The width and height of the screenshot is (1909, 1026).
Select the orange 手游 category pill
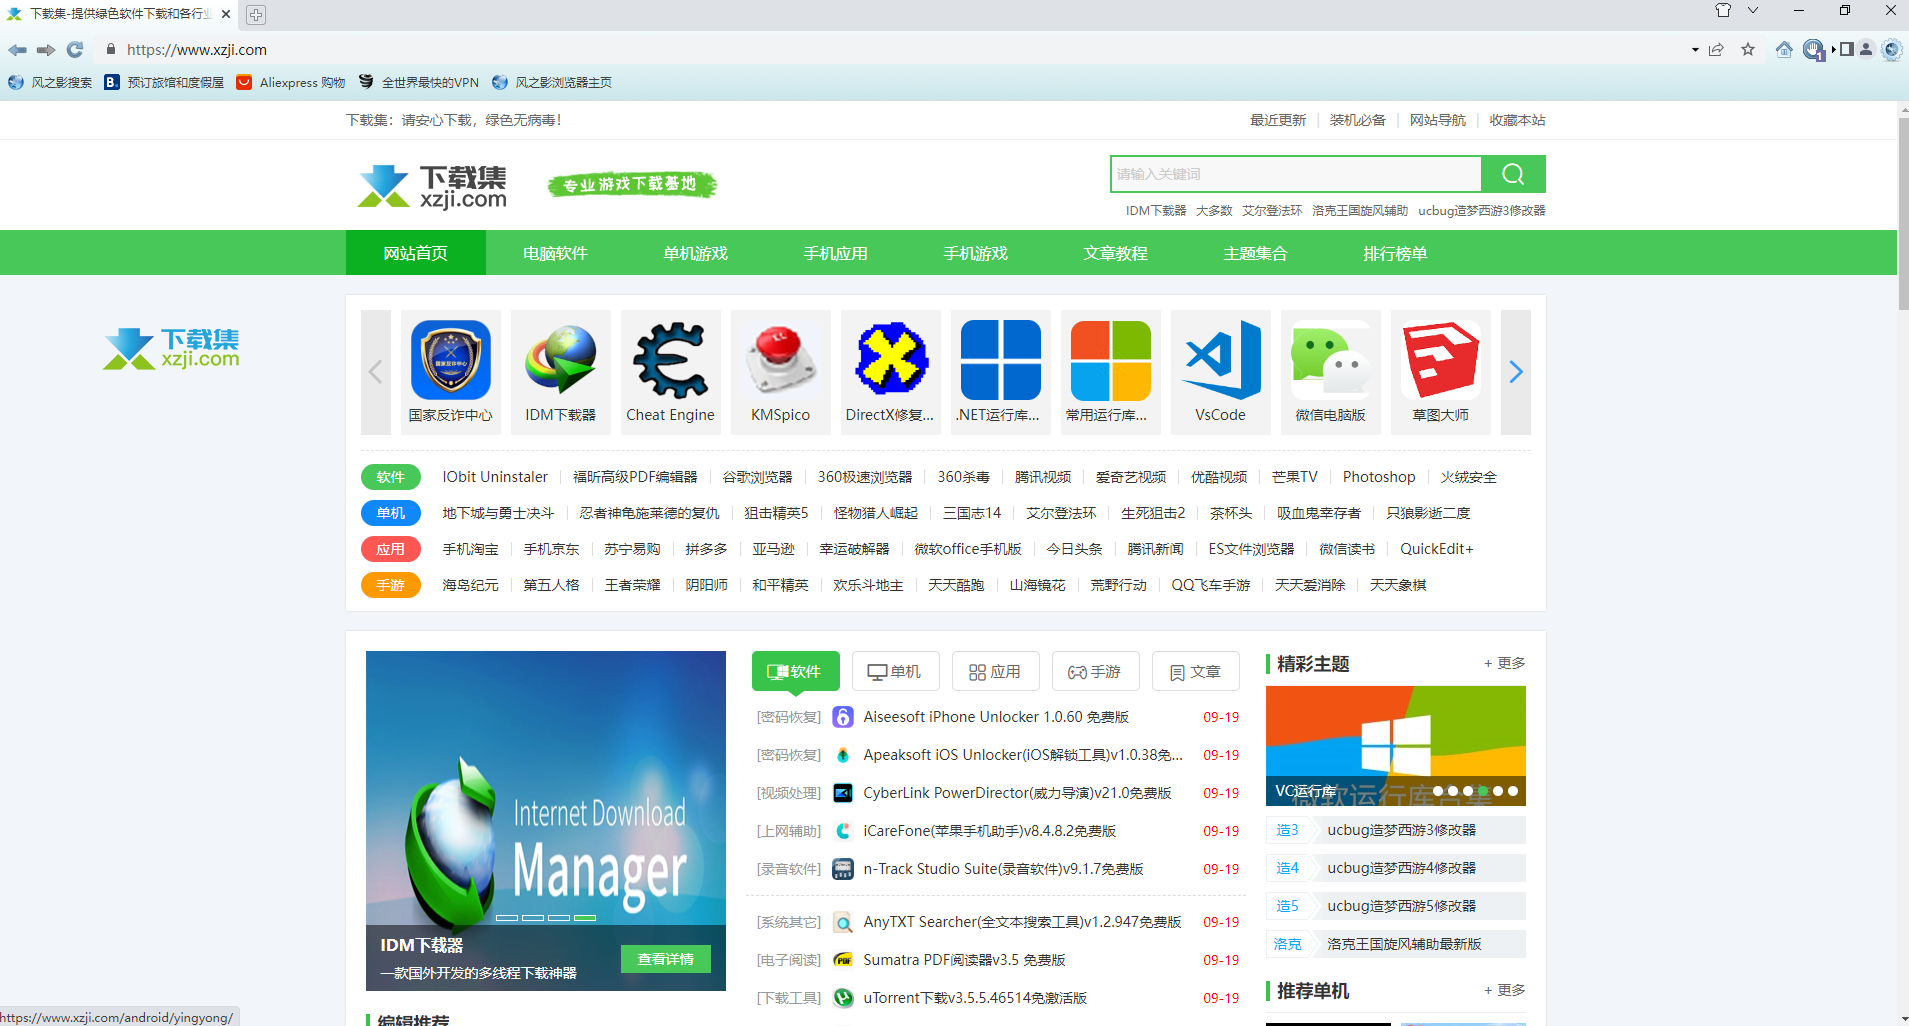click(391, 585)
